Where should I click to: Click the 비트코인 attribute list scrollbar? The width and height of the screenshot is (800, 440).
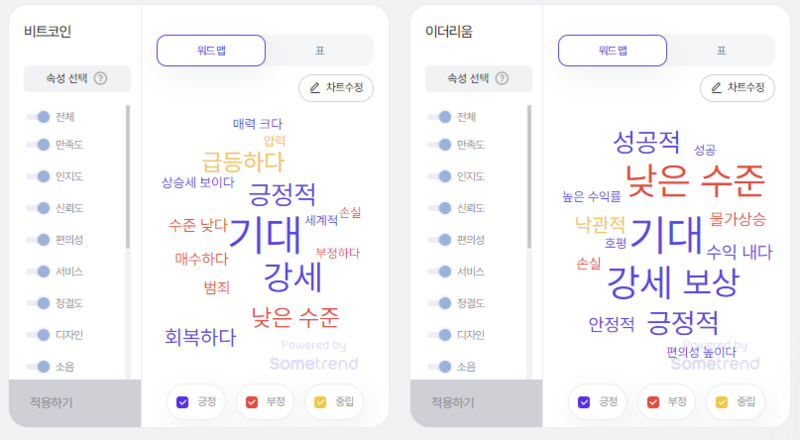pyautogui.click(x=128, y=177)
